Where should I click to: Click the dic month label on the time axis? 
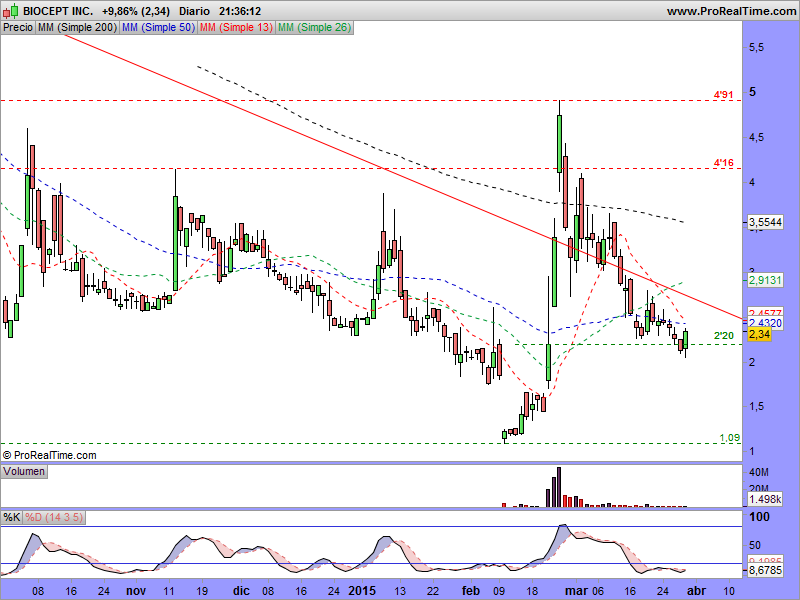point(241,591)
